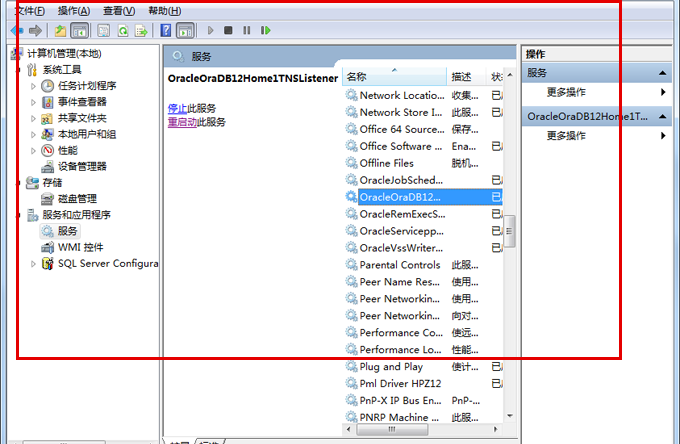The width and height of the screenshot is (680, 444).
Task: Select 磁盘管理 in the tree
Action: coord(77,199)
